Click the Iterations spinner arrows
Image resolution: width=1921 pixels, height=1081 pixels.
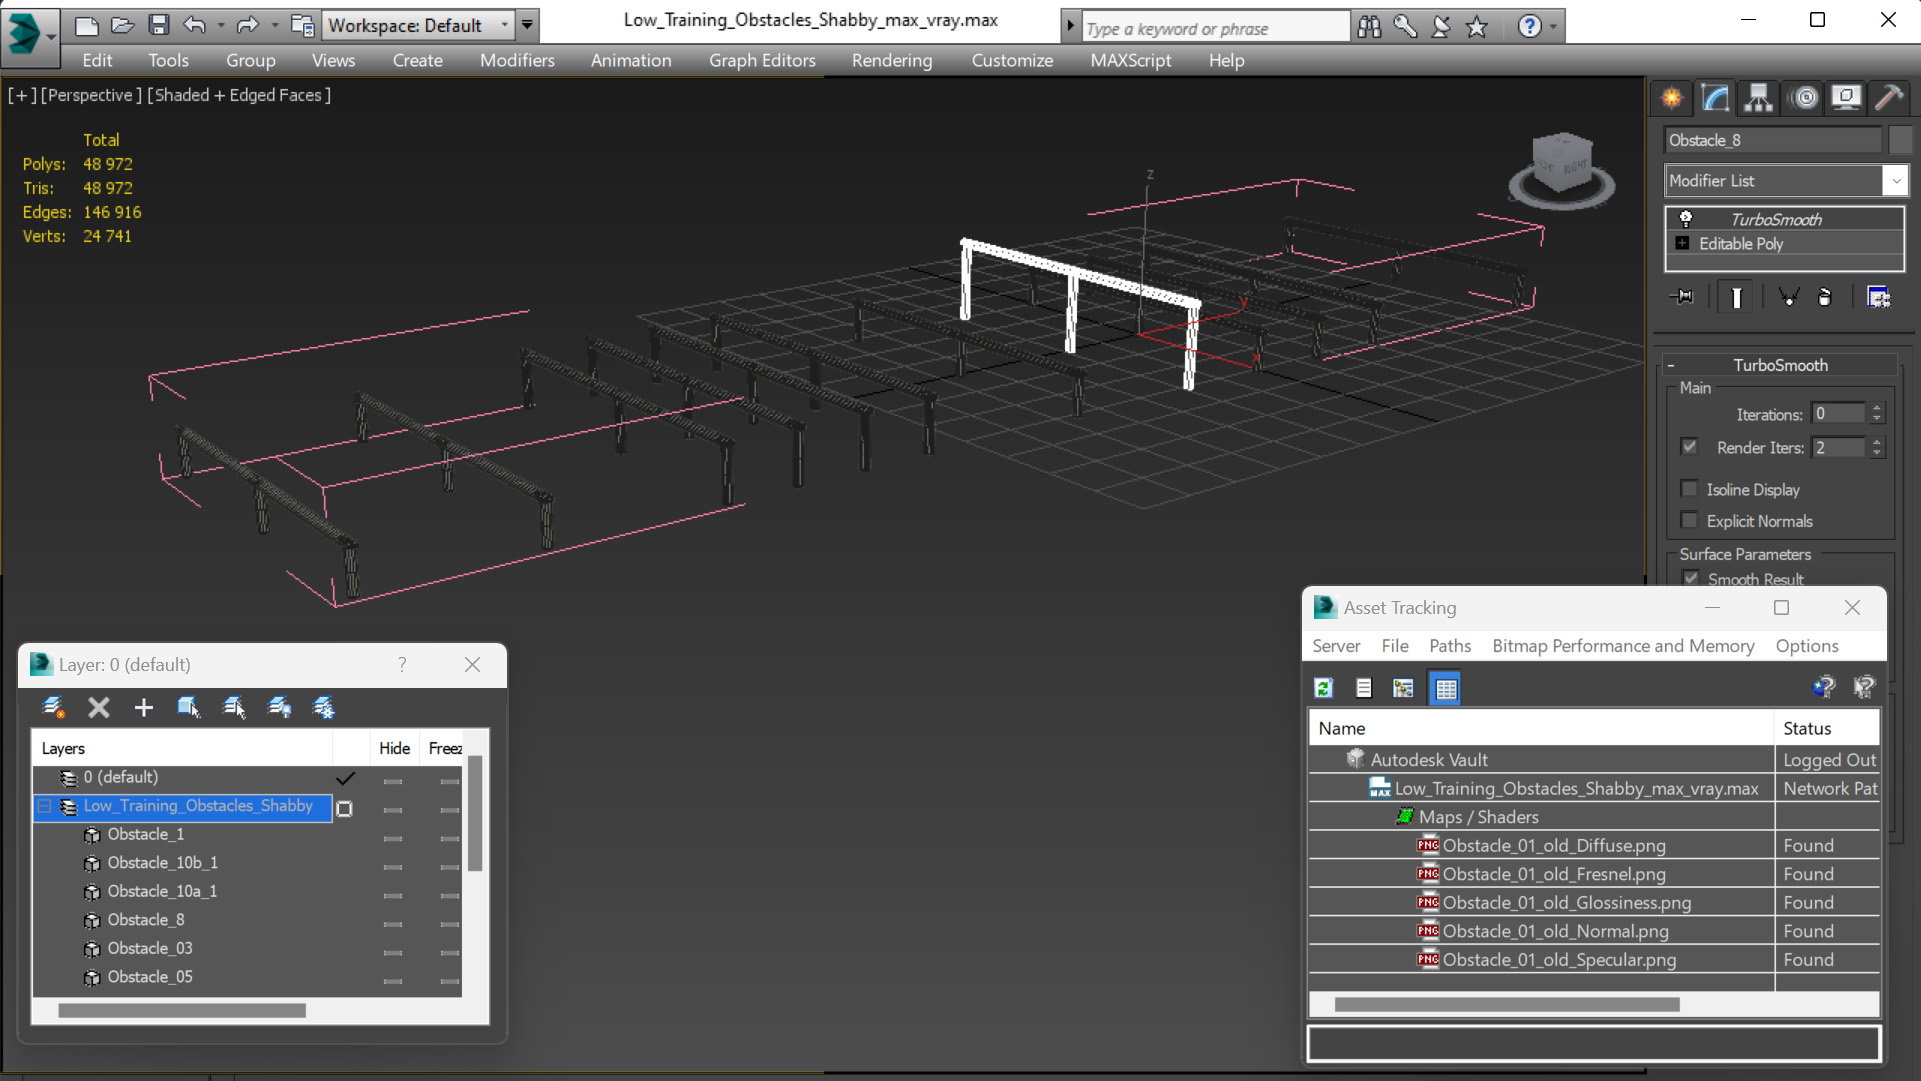1877,414
